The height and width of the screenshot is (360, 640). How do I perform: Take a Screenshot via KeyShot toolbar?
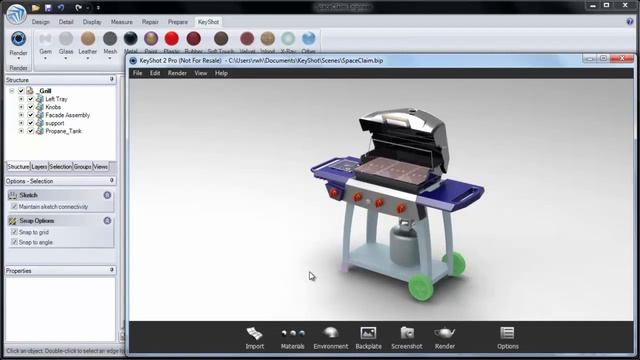407,338
